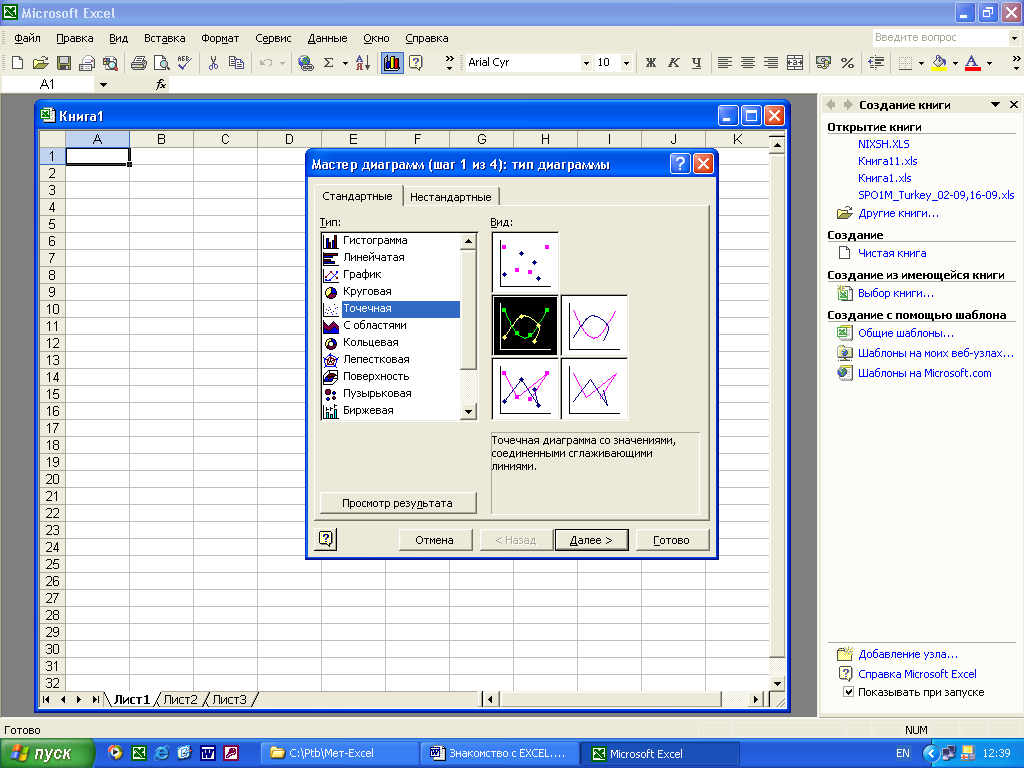Expand the Standard toolbar options chevron
The height and width of the screenshot is (768, 1024).
[x=449, y=63]
